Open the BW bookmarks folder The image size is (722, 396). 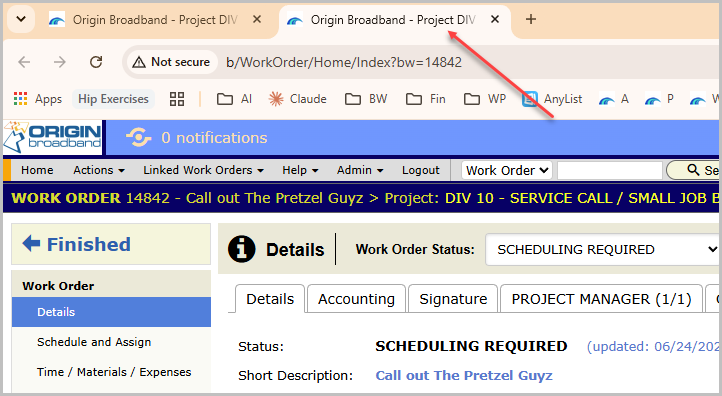pyautogui.click(x=366, y=99)
